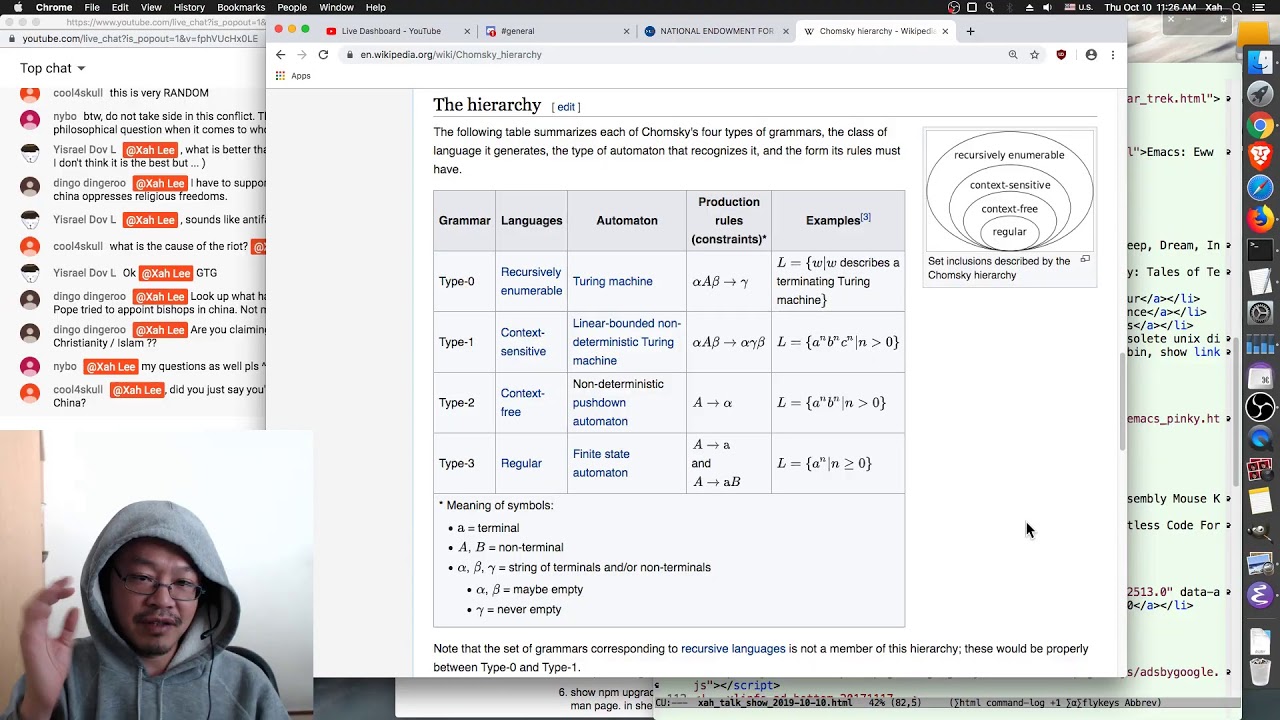Image resolution: width=1280 pixels, height=720 pixels.
Task: Click cool4skull's 'this is very RANDOM' chat message
Action: click(159, 93)
